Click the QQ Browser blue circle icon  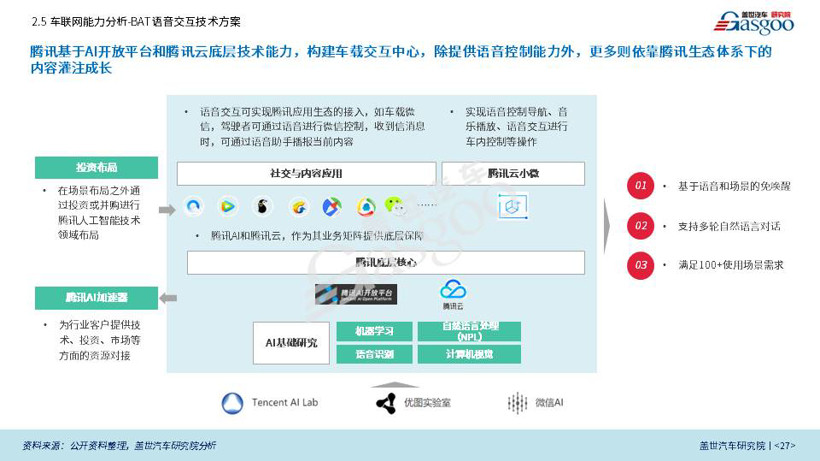193,206
